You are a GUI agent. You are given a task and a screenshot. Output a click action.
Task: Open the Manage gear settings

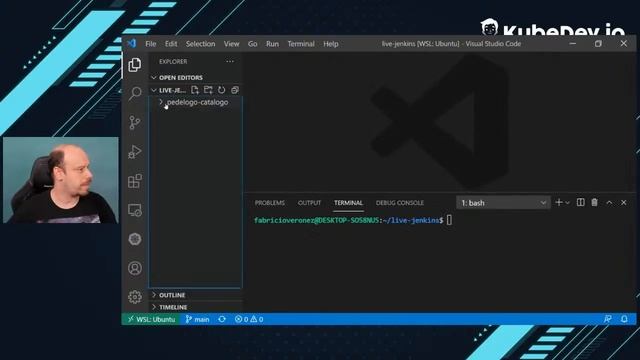[135, 297]
